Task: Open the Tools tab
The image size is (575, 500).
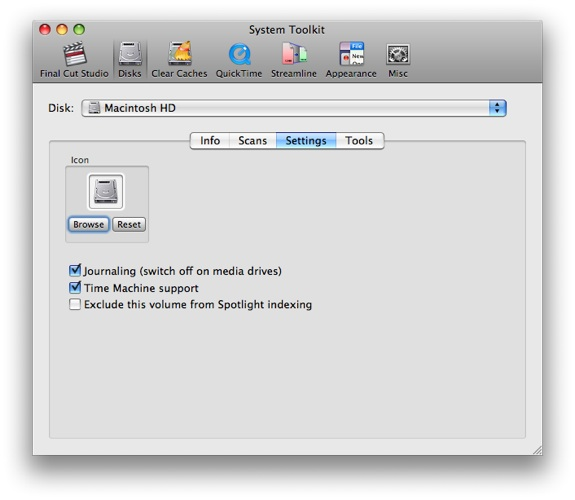Action: pyautogui.click(x=359, y=140)
